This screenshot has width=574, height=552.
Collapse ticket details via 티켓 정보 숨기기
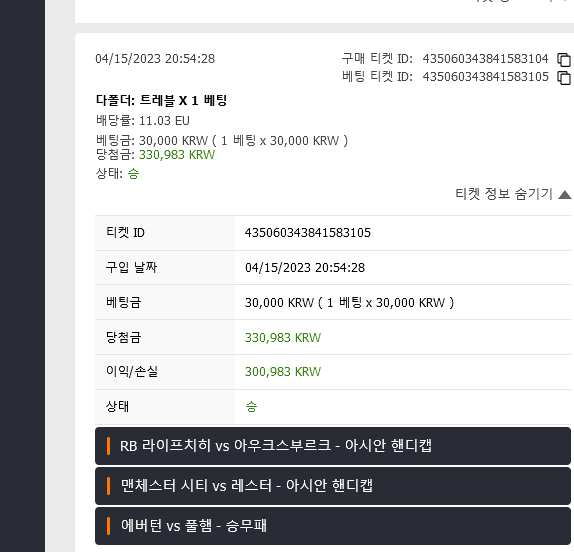[x=504, y=194]
